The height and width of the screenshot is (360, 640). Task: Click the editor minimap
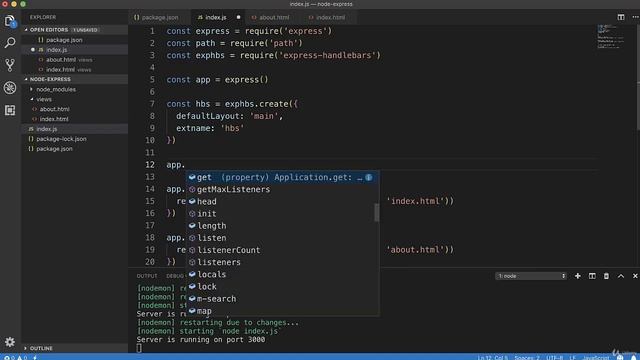(611, 37)
